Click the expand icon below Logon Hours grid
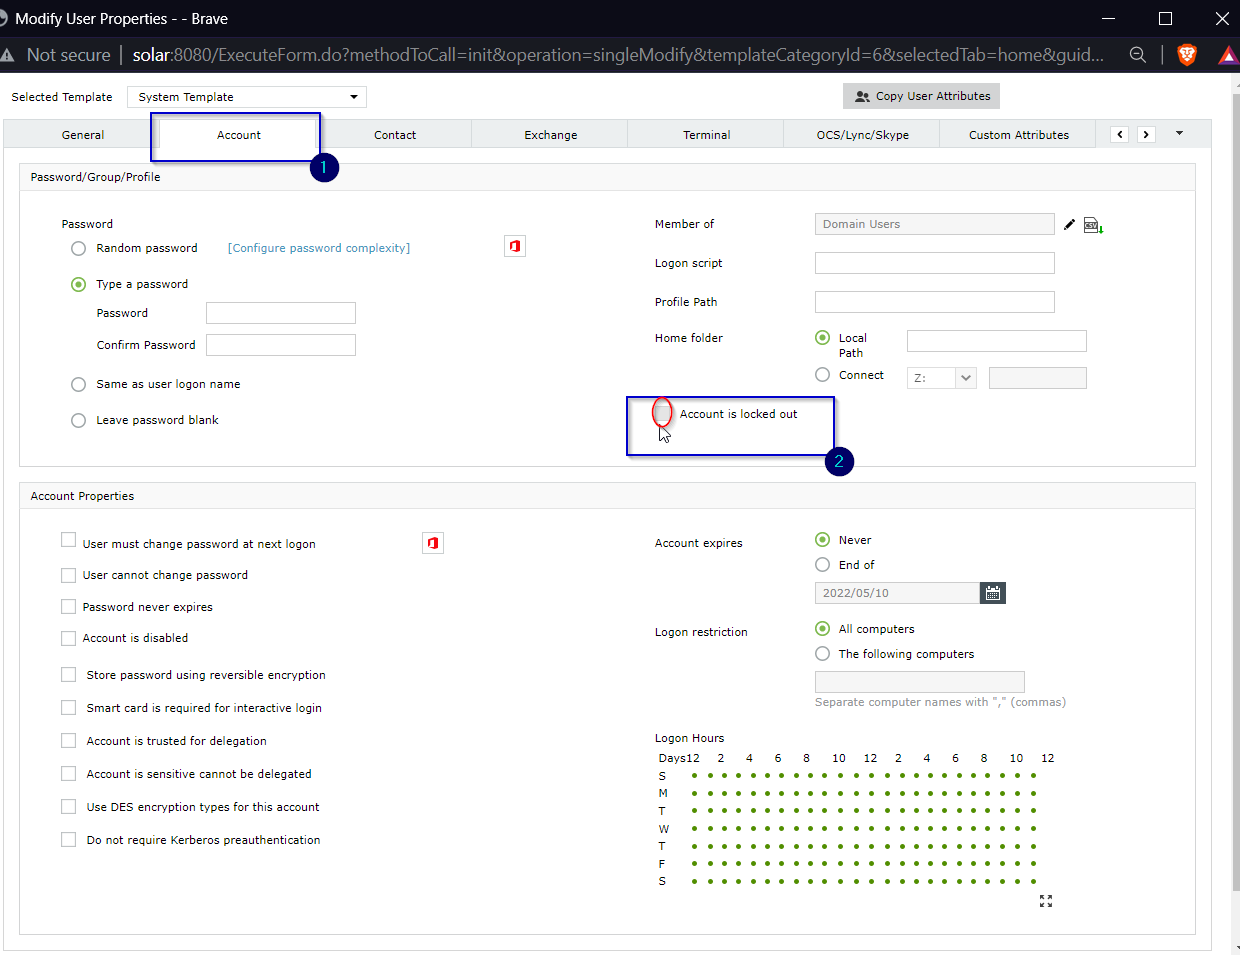 click(1046, 901)
